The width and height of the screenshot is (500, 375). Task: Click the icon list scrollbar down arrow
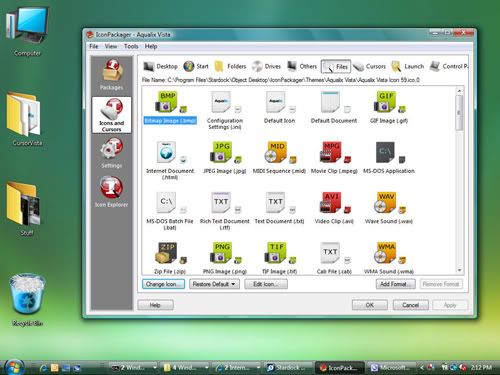[x=459, y=270]
